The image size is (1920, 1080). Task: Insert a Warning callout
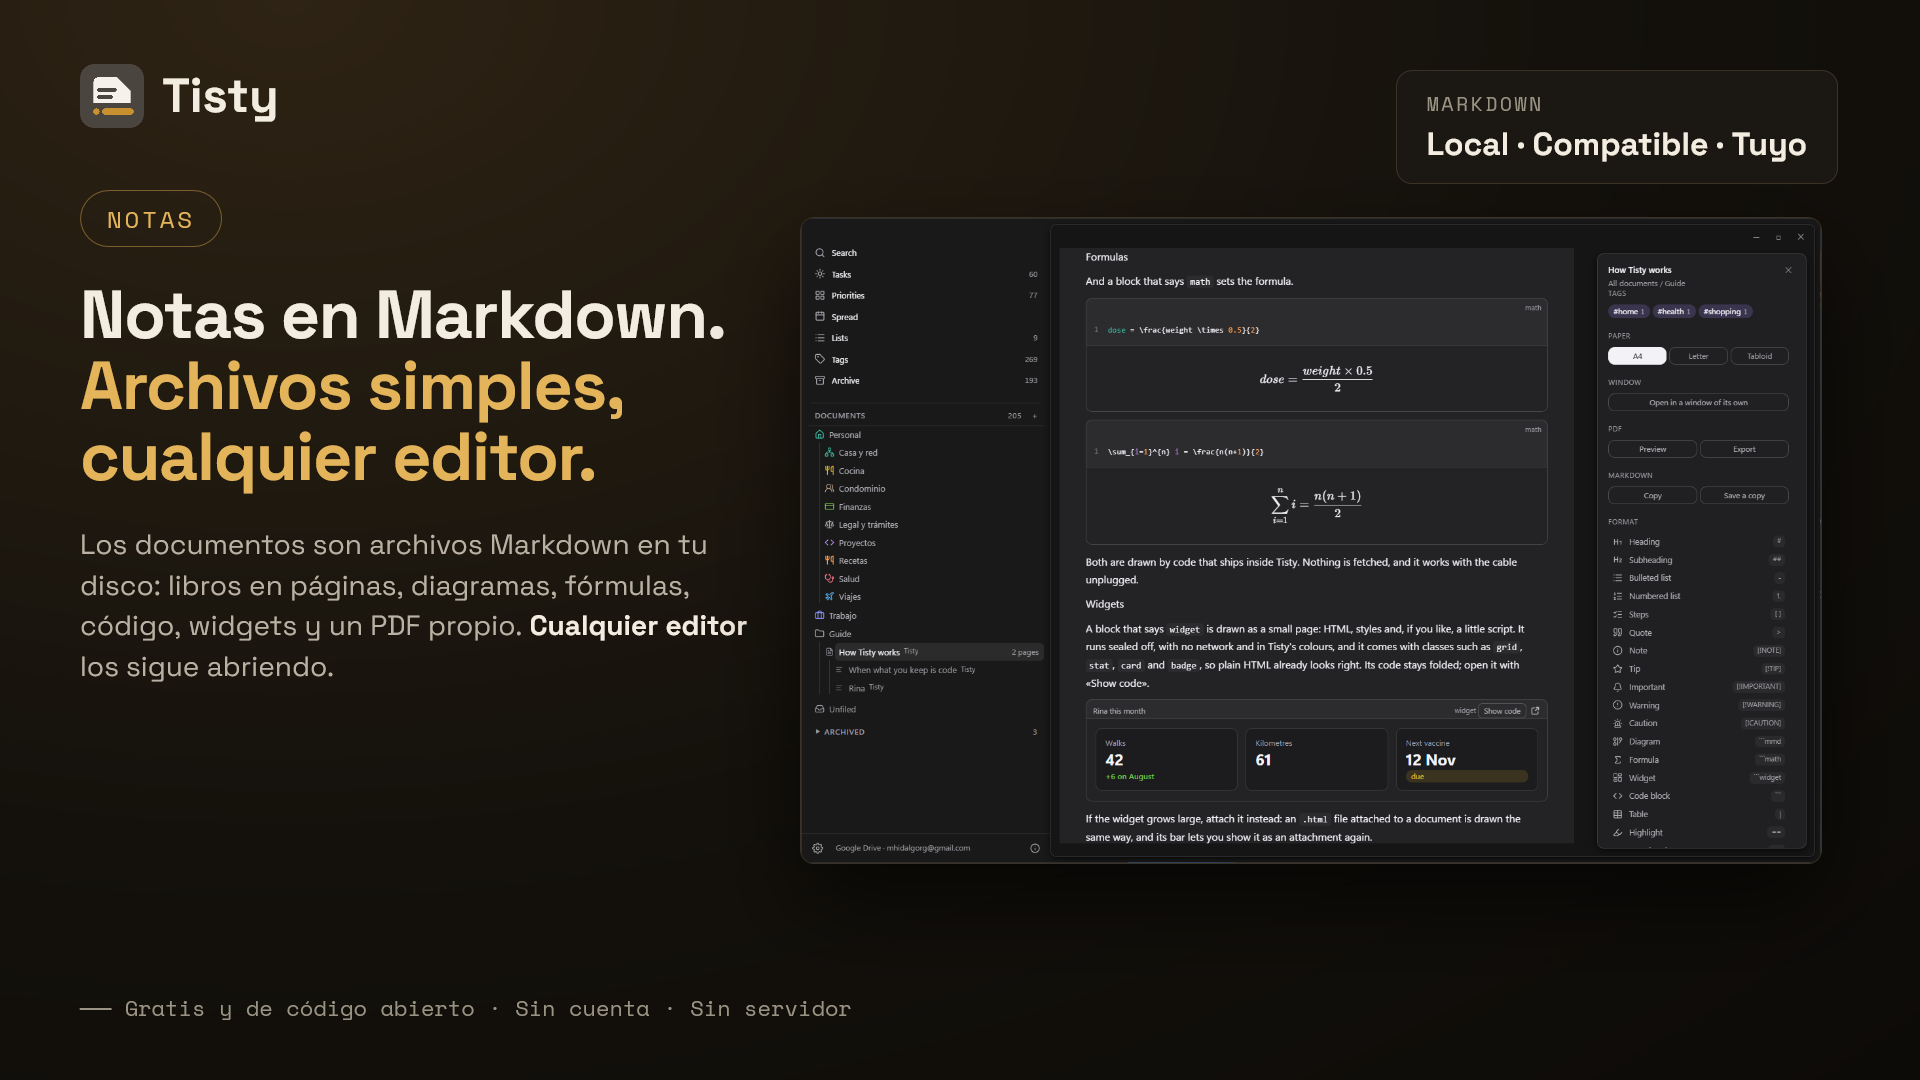1698,706
